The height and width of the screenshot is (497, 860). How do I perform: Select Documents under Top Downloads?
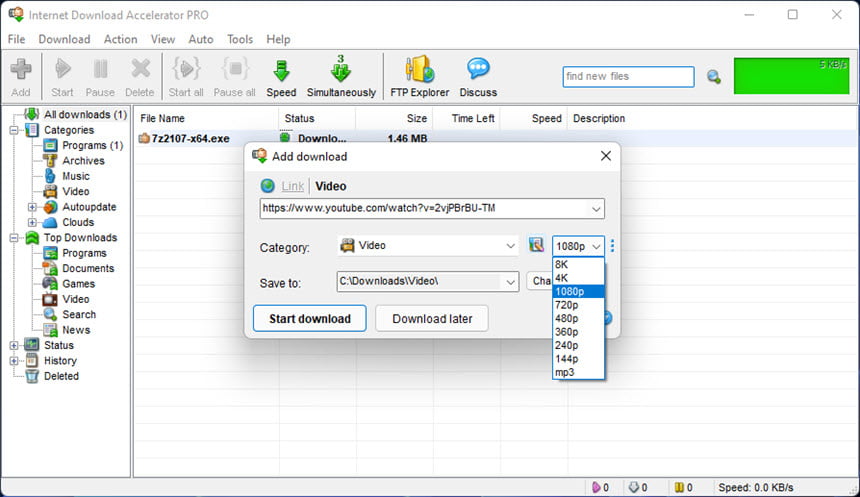pos(88,268)
